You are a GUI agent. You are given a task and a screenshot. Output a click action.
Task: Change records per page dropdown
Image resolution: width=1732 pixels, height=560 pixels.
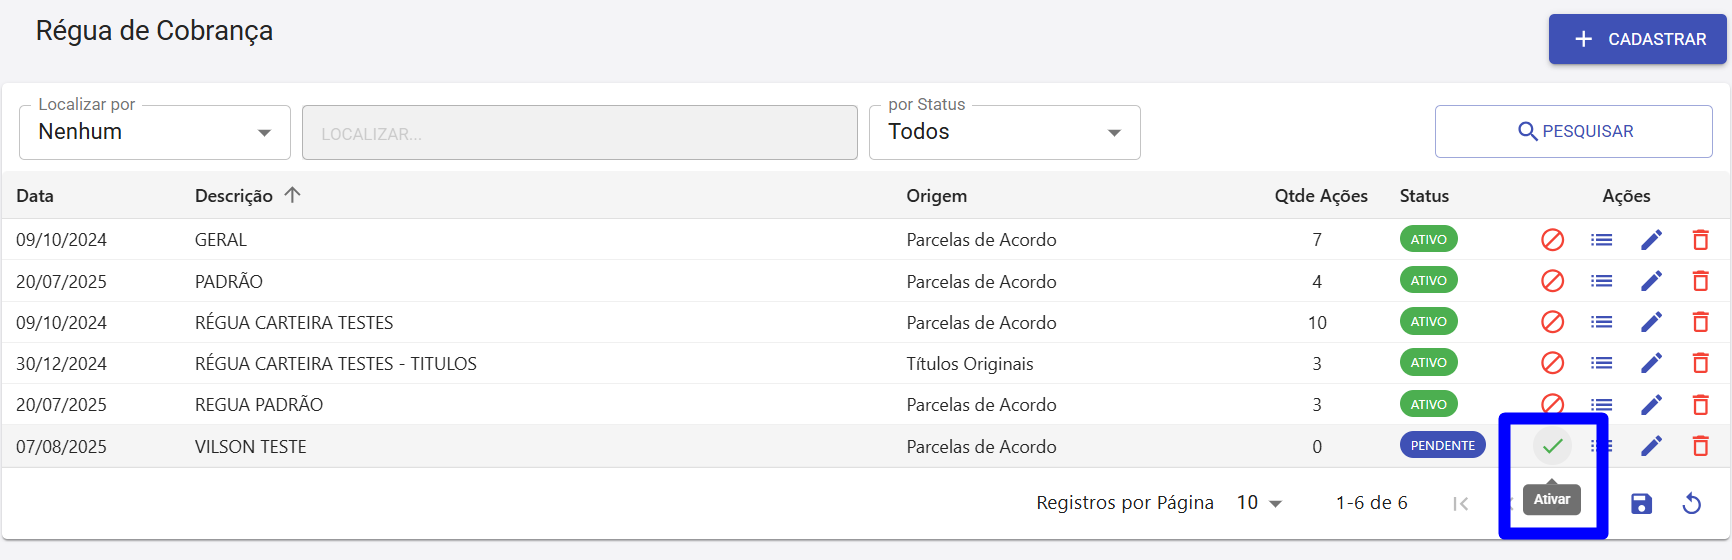click(1259, 503)
